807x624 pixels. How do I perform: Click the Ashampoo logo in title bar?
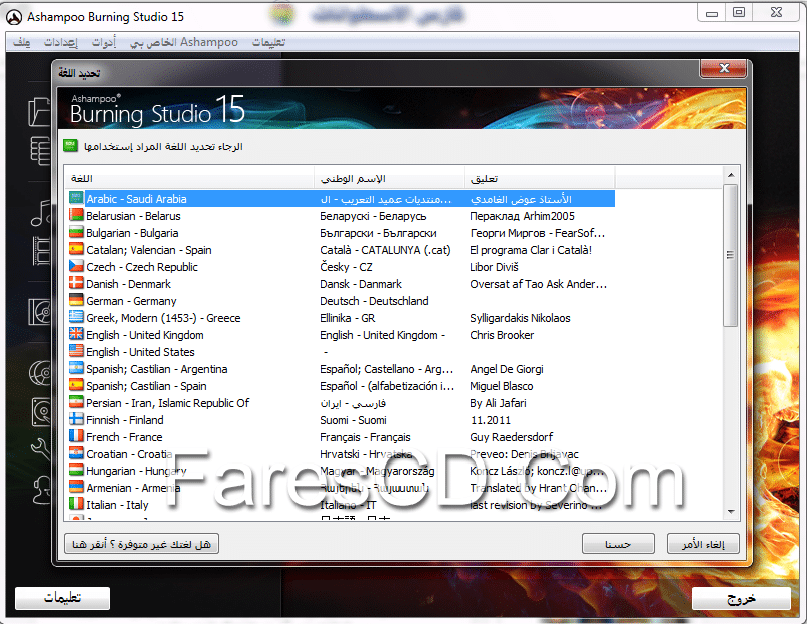(14, 17)
